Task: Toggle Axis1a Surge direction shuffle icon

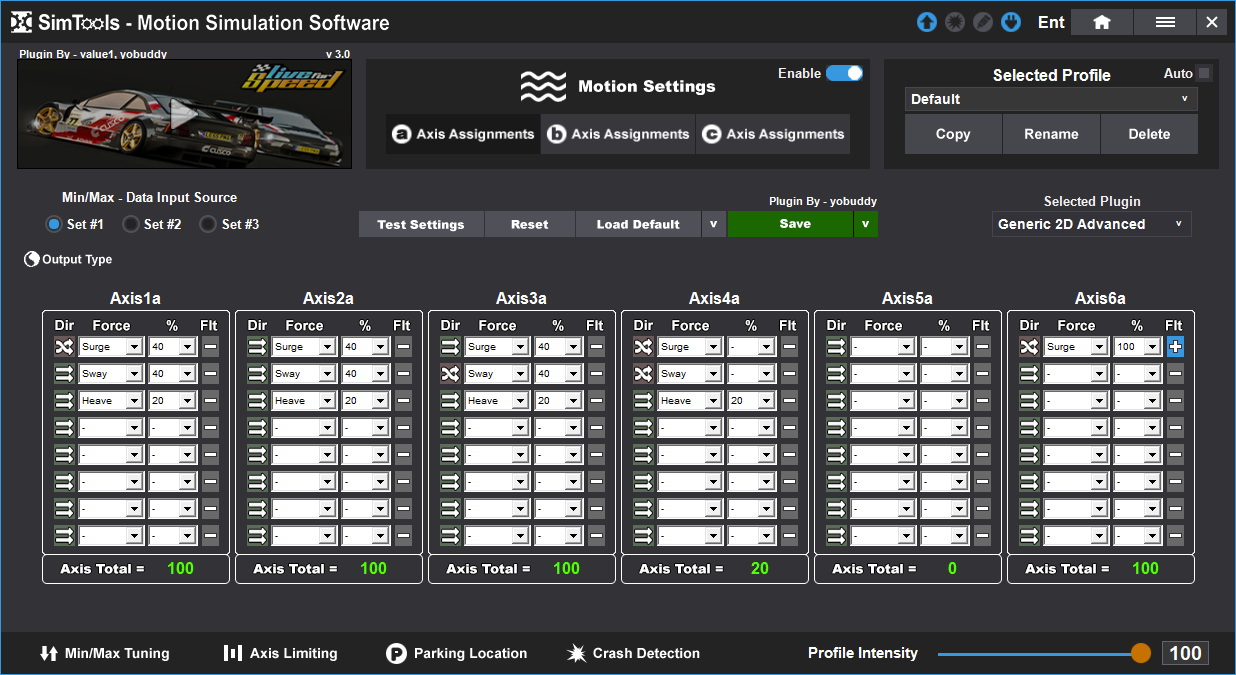Action: pyautogui.click(x=64, y=347)
